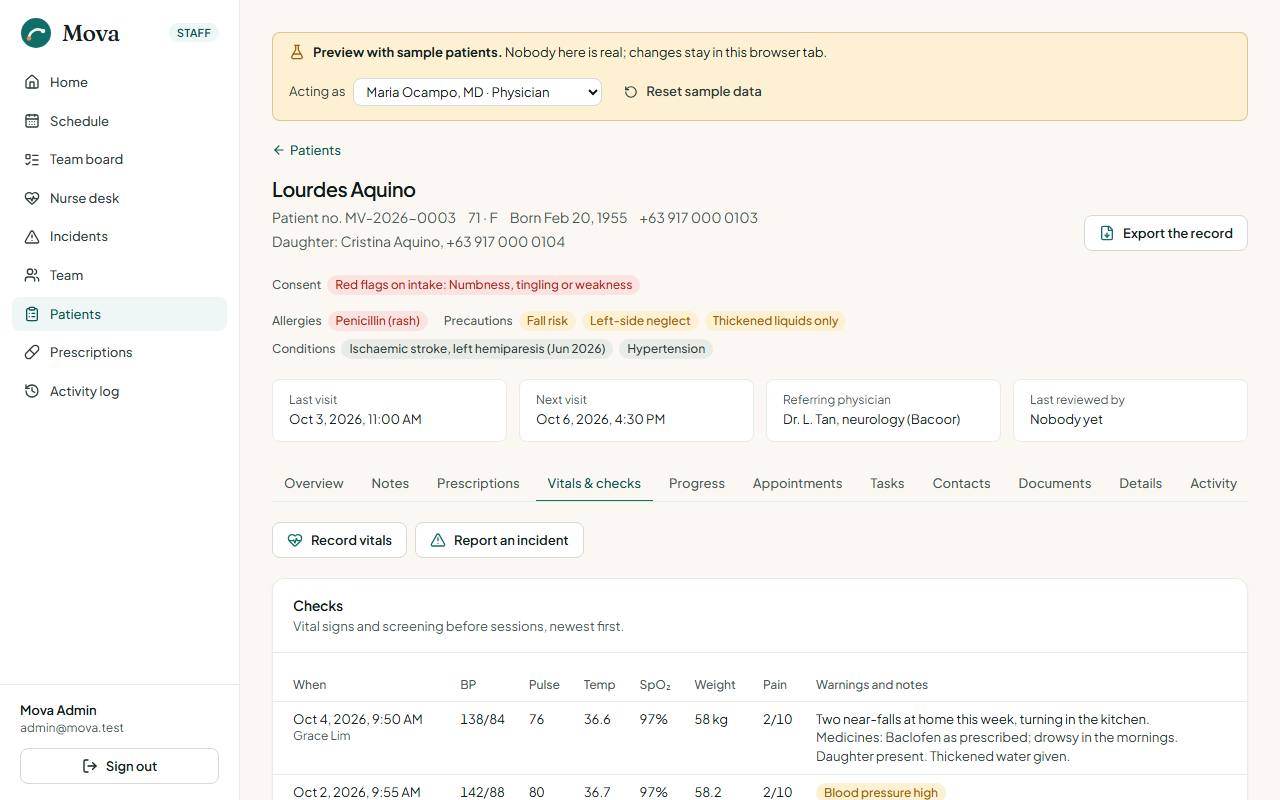1280x800 pixels.
Task: Click the Mova logo icon
Action: pyautogui.click(x=36, y=33)
